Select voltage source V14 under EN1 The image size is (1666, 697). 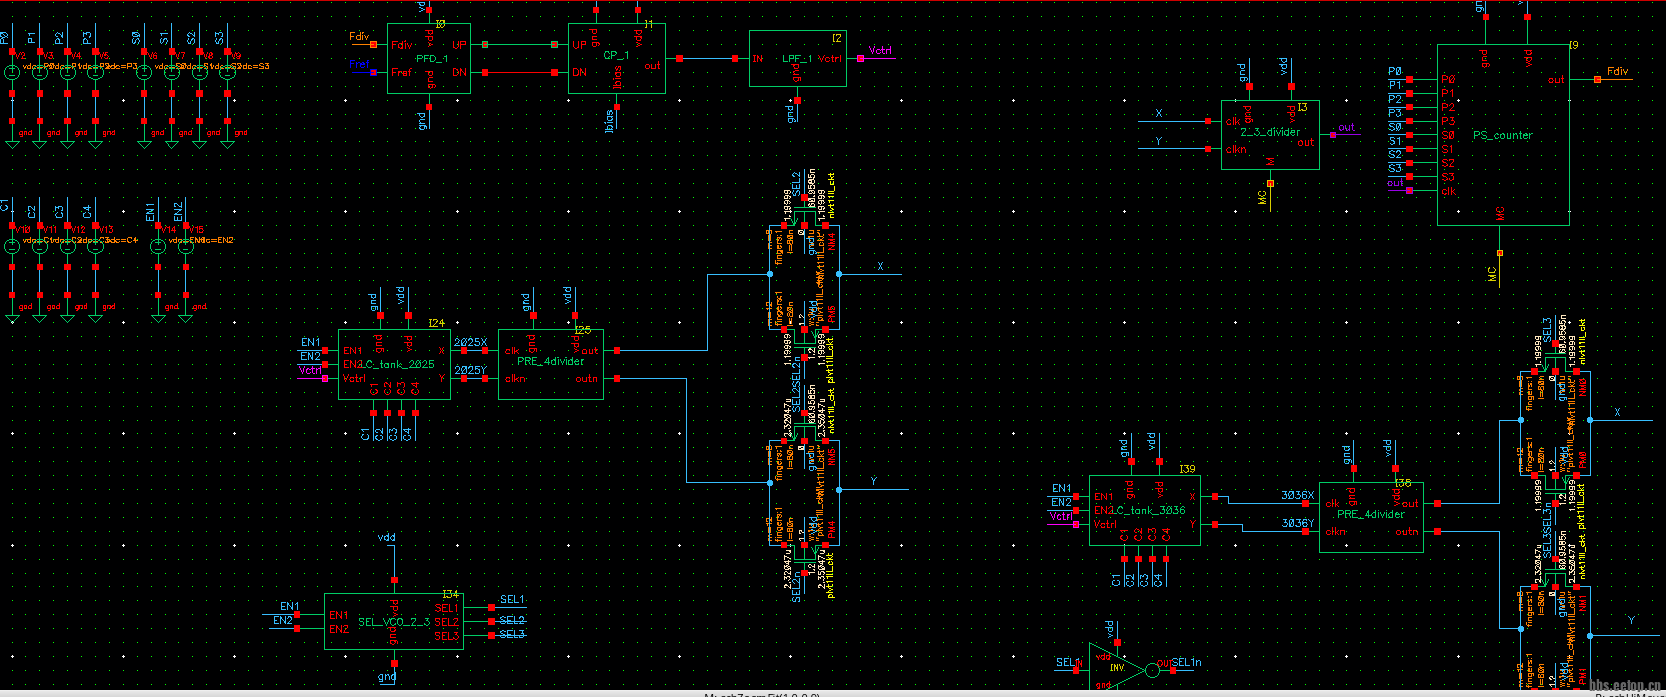pyautogui.click(x=158, y=246)
